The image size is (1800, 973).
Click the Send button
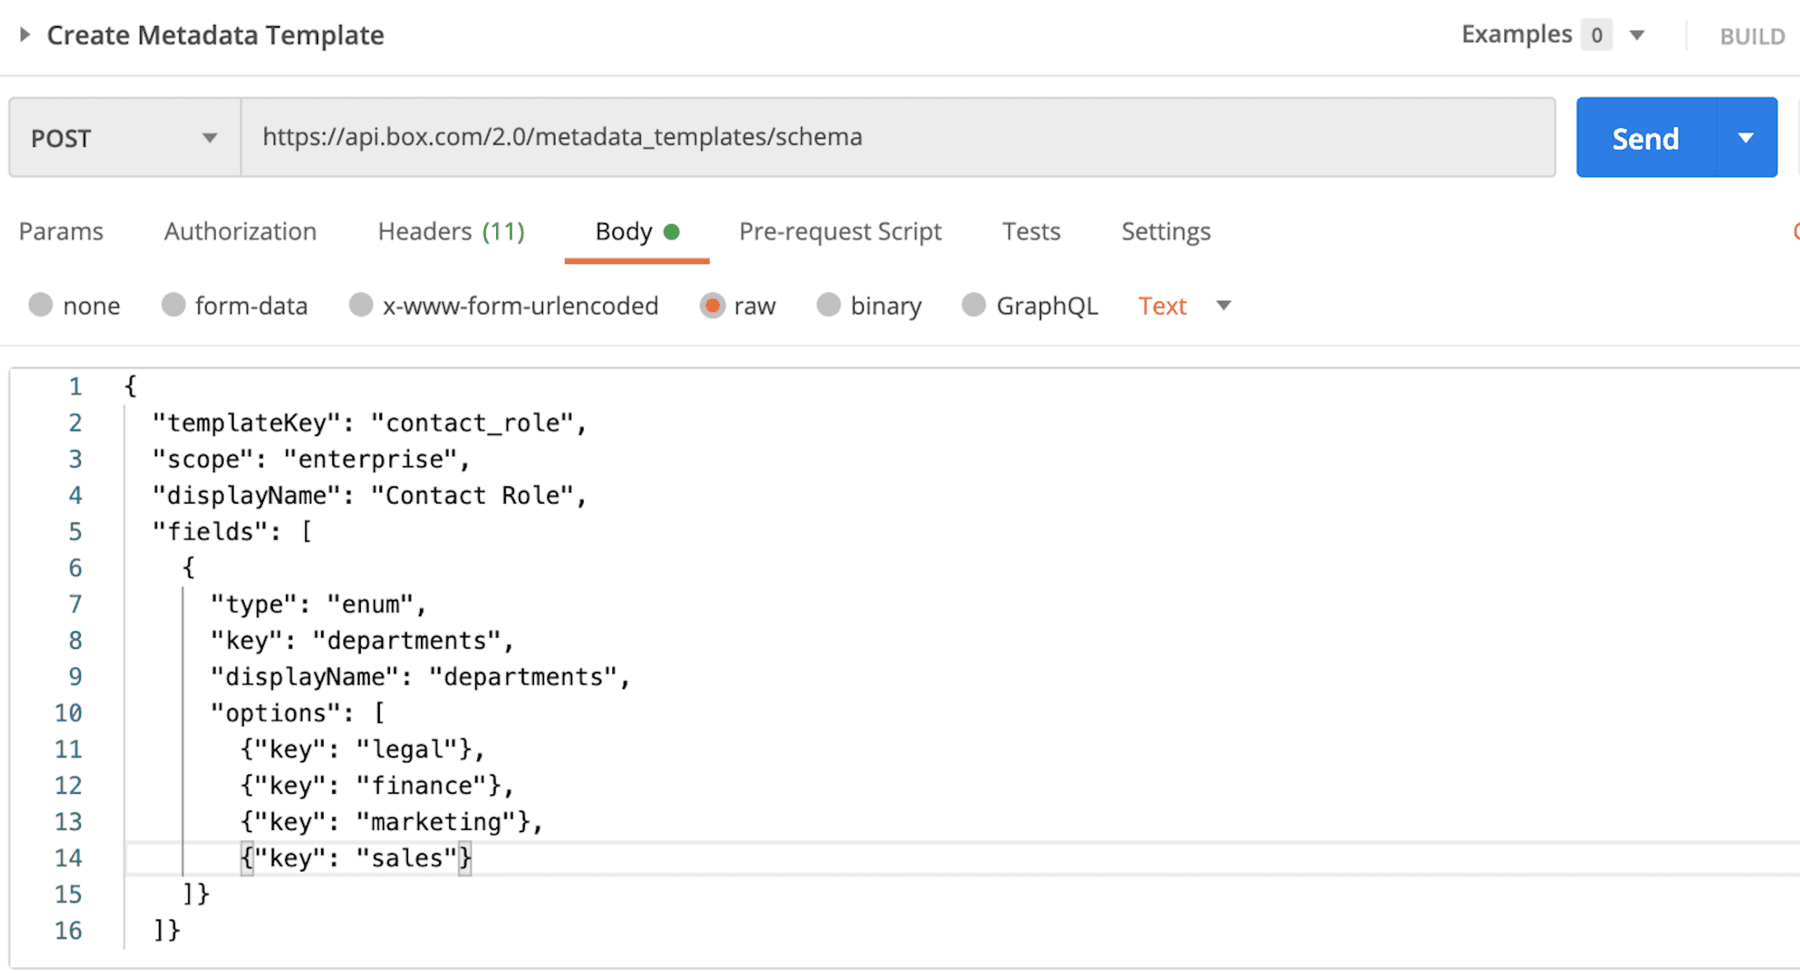point(1645,138)
